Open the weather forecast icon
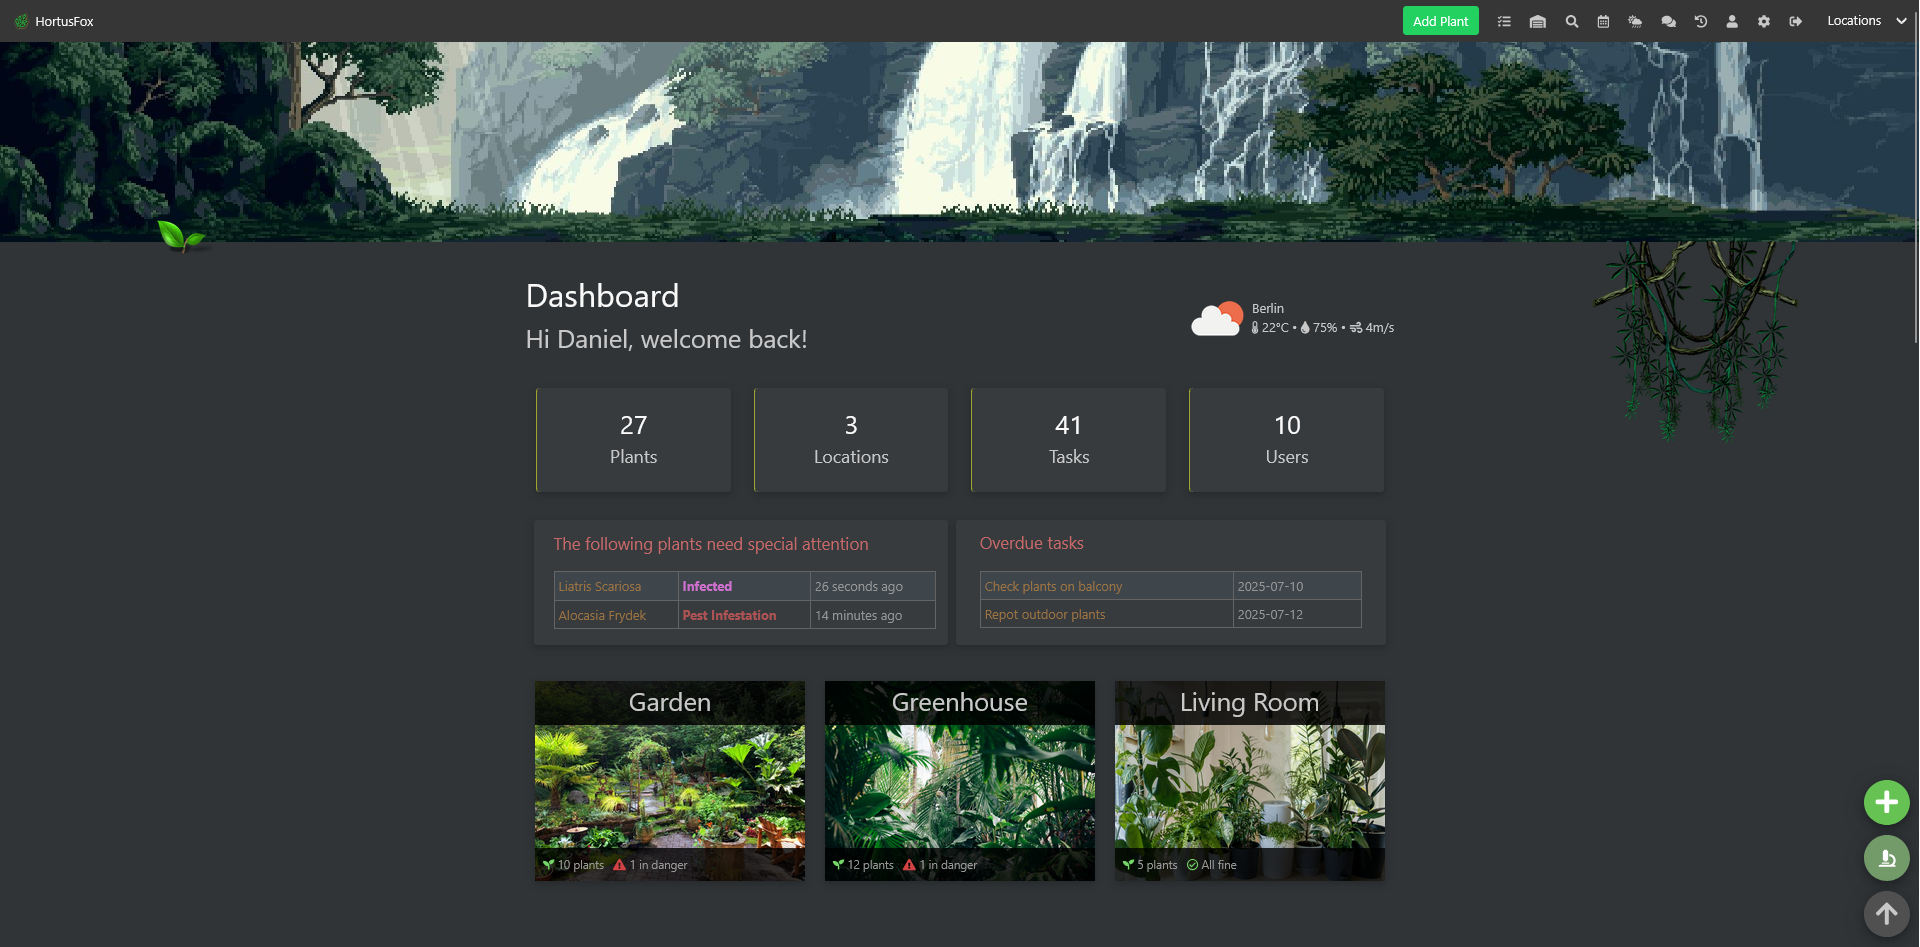The image size is (1920, 947). coord(1636,20)
